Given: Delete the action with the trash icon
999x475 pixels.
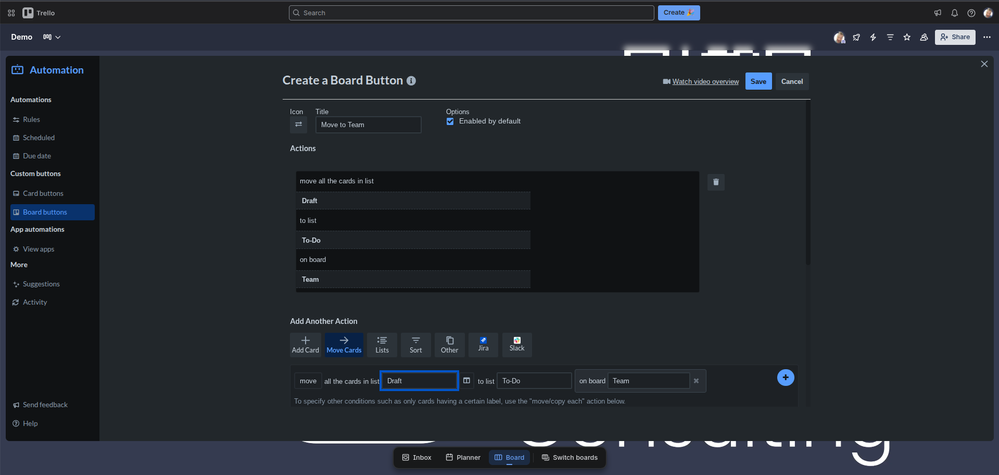Looking at the screenshot, I should (x=715, y=182).
